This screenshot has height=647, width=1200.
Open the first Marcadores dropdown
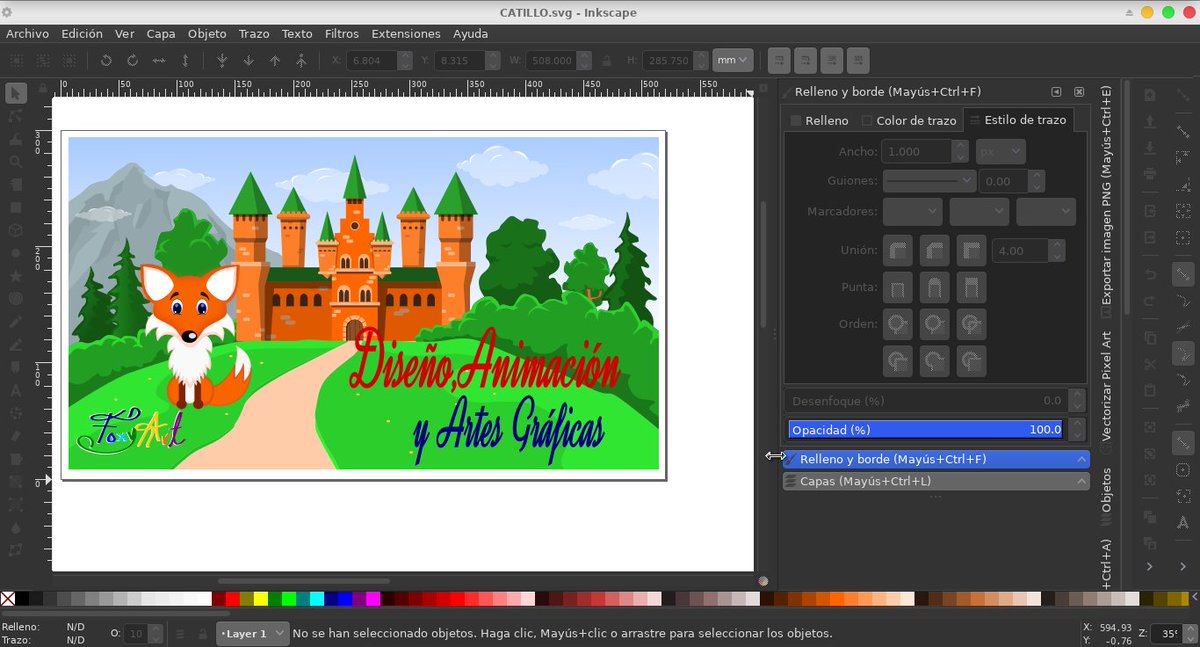(913, 211)
